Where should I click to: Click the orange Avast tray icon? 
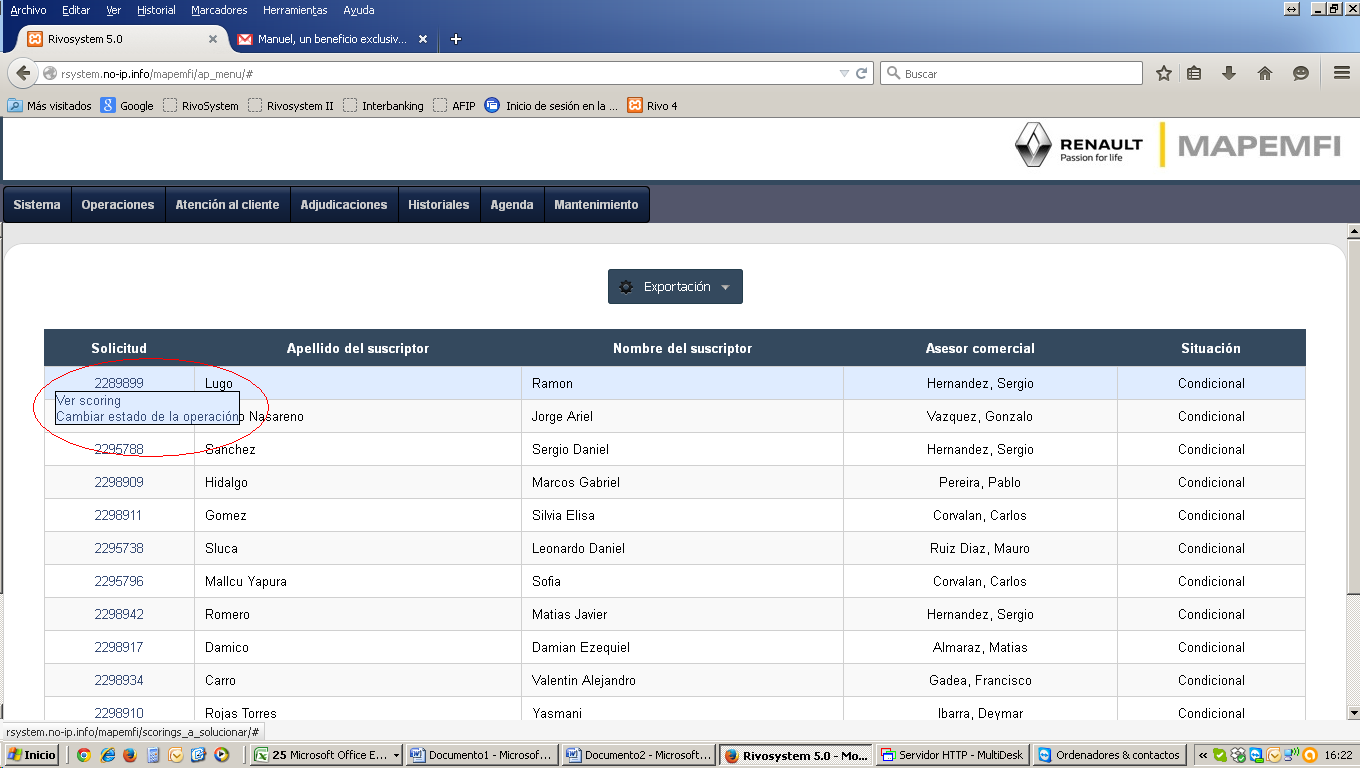(1309, 755)
